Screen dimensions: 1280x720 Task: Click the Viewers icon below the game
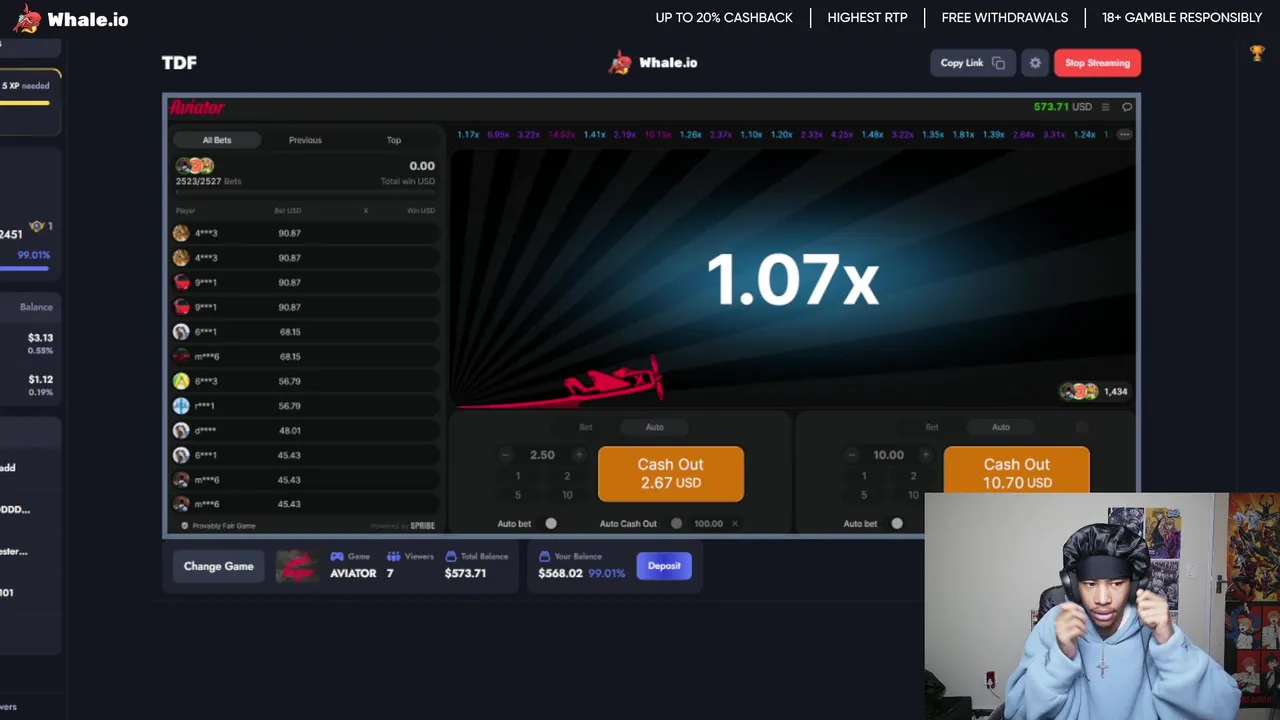click(393, 556)
